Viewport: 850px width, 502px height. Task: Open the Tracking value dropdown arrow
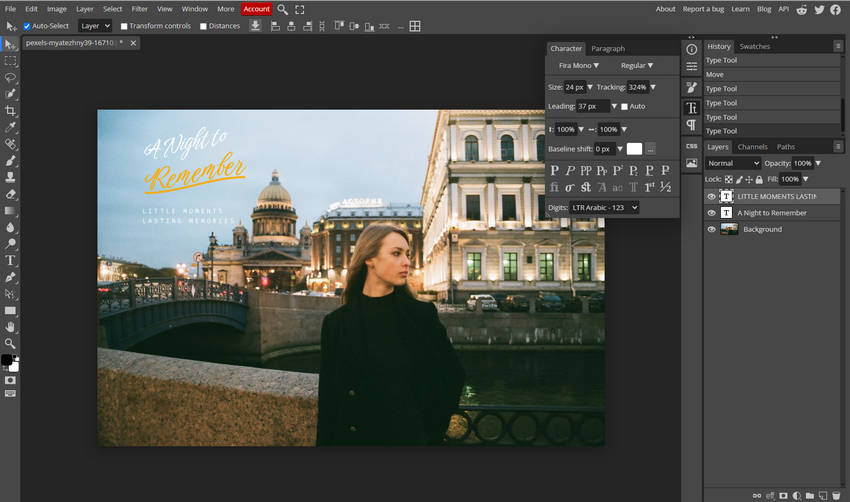pos(653,87)
